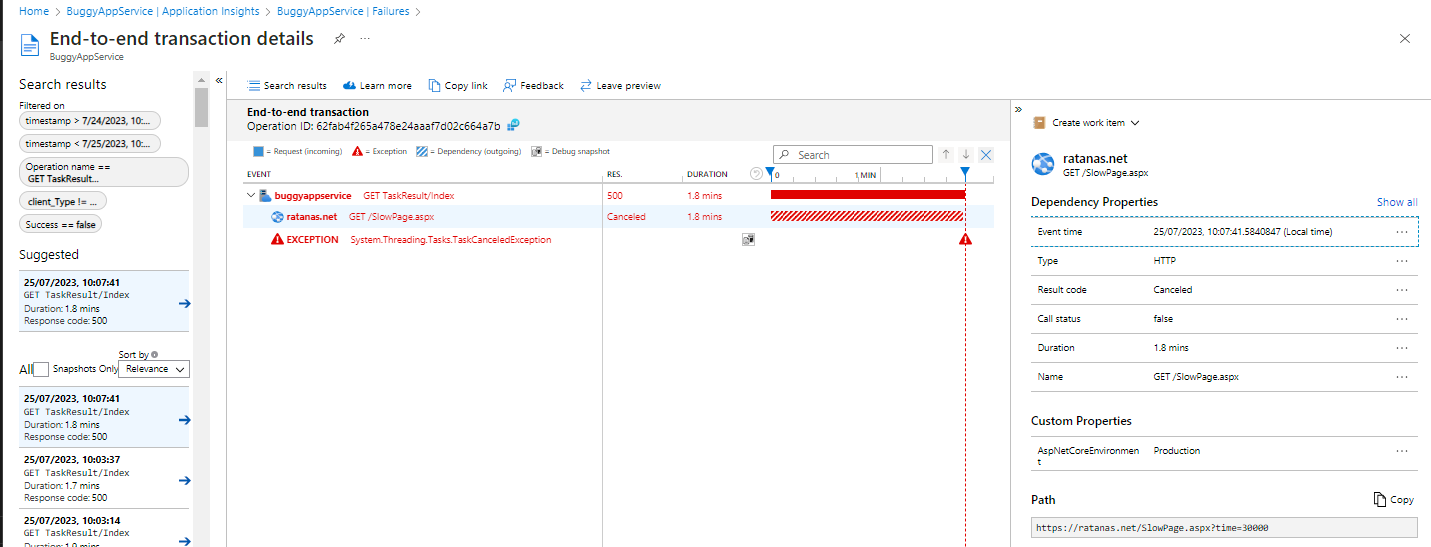
Task: Click the timeline start marker handle
Action: click(770, 173)
